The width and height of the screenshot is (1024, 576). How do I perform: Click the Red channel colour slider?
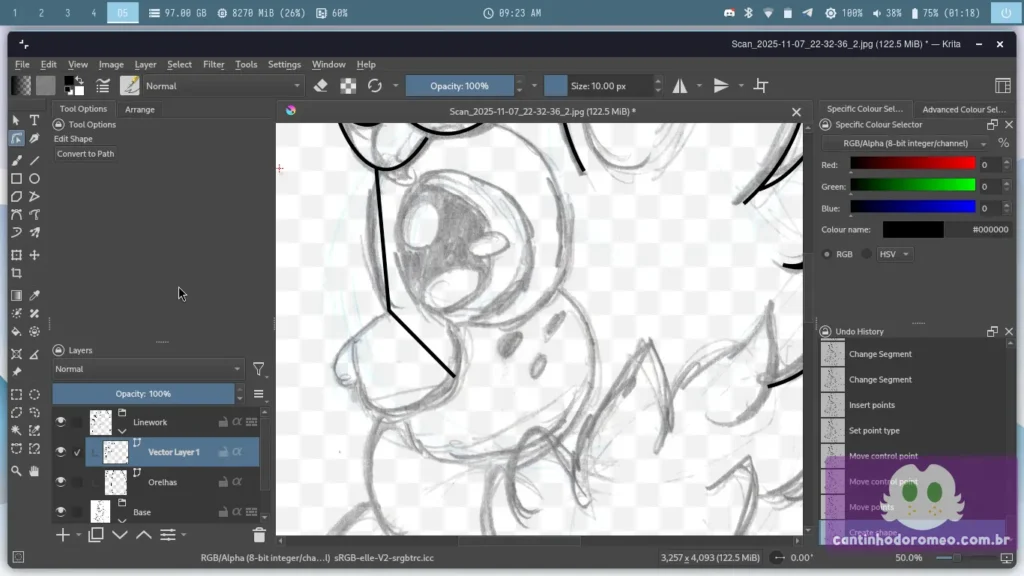coord(912,164)
